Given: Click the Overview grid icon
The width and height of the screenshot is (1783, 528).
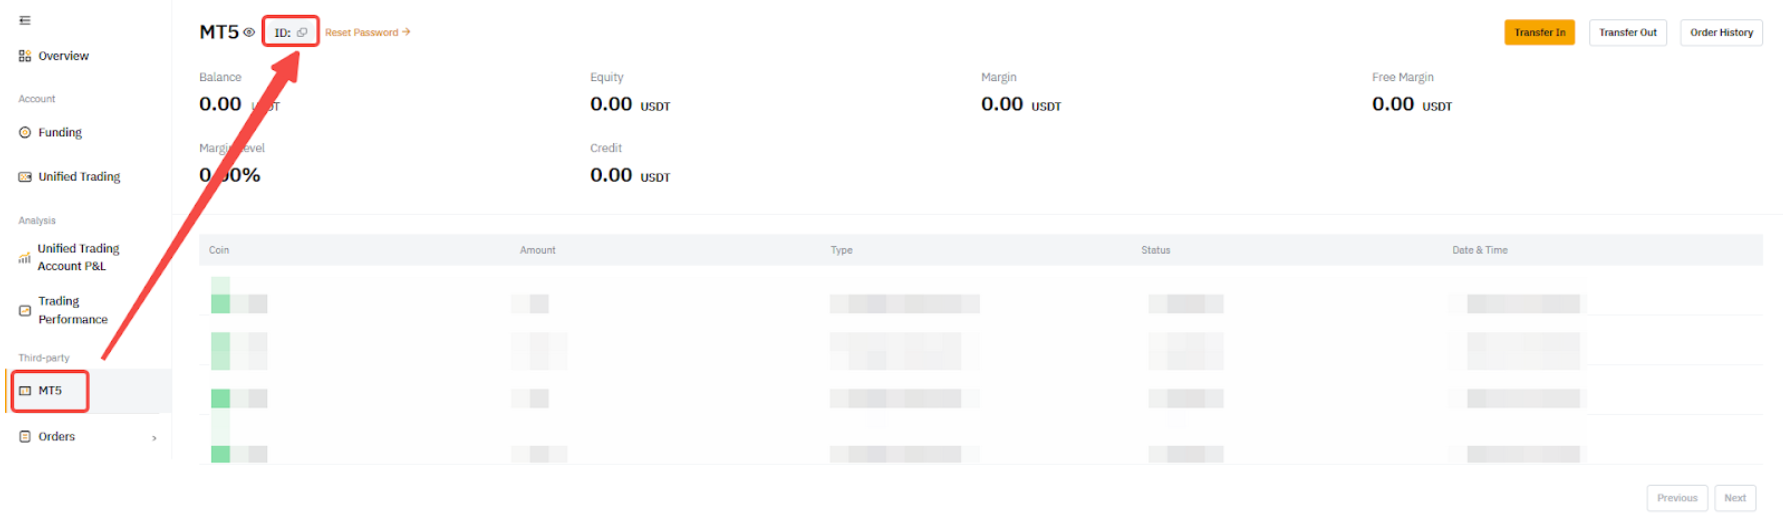Looking at the screenshot, I should coord(25,56).
